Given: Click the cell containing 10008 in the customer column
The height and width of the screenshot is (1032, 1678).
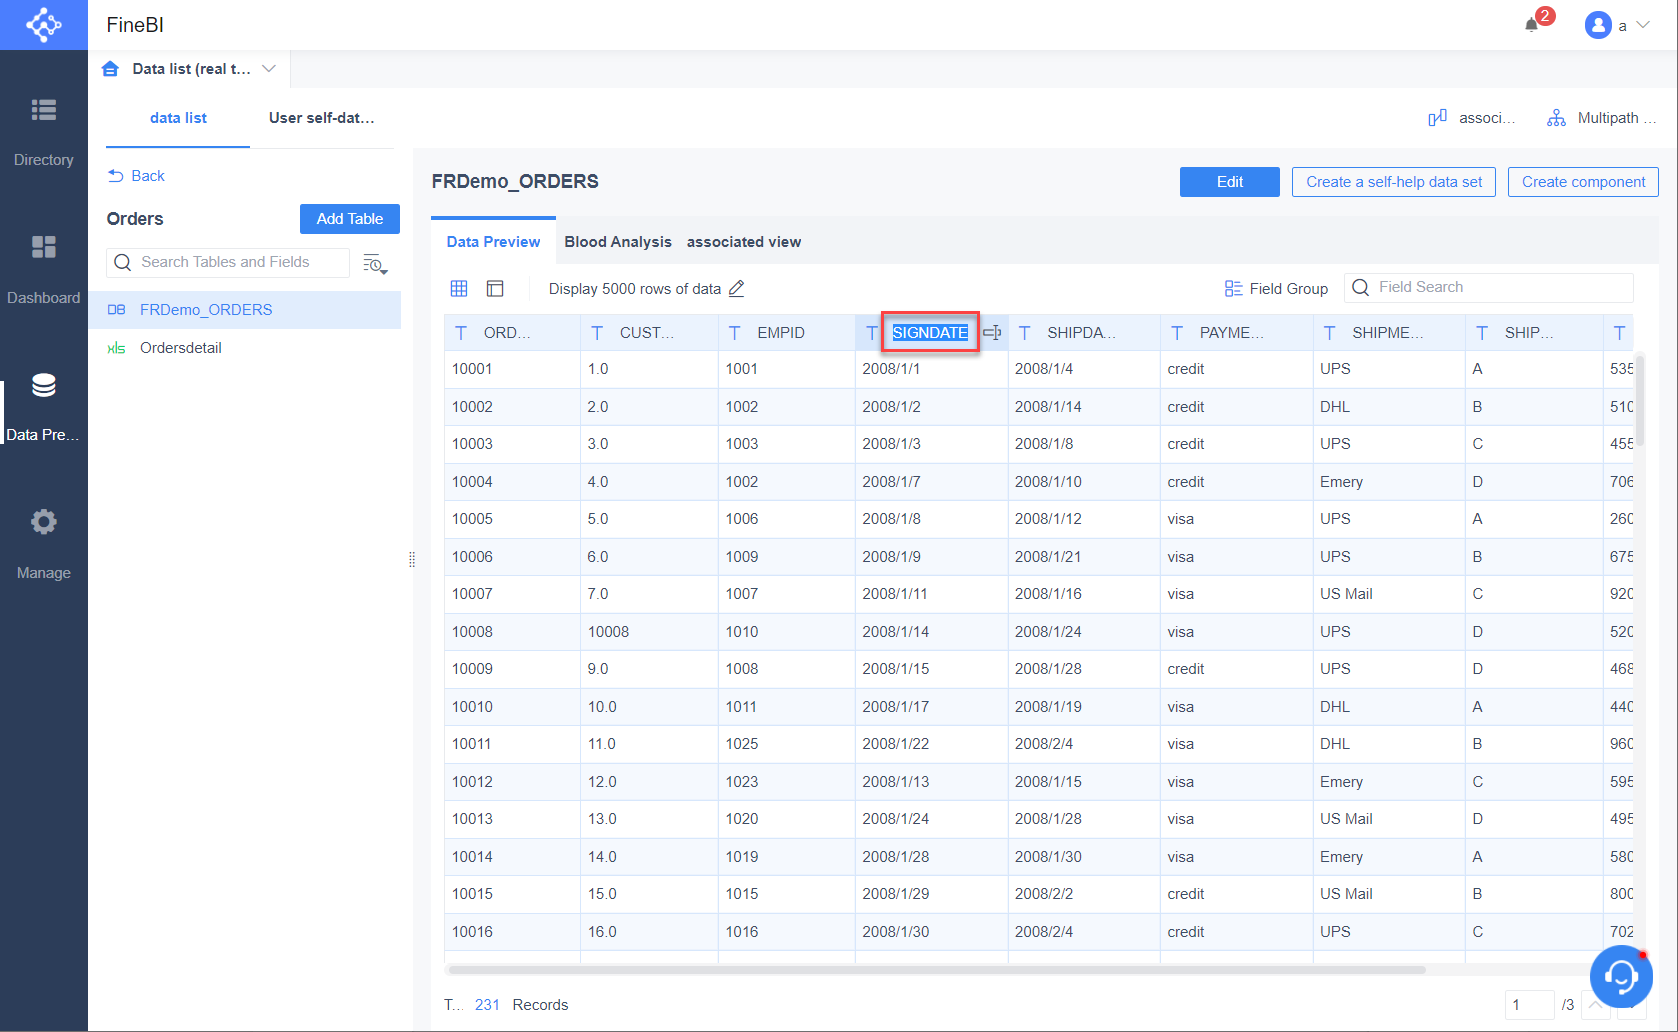Looking at the screenshot, I should pyautogui.click(x=649, y=632).
